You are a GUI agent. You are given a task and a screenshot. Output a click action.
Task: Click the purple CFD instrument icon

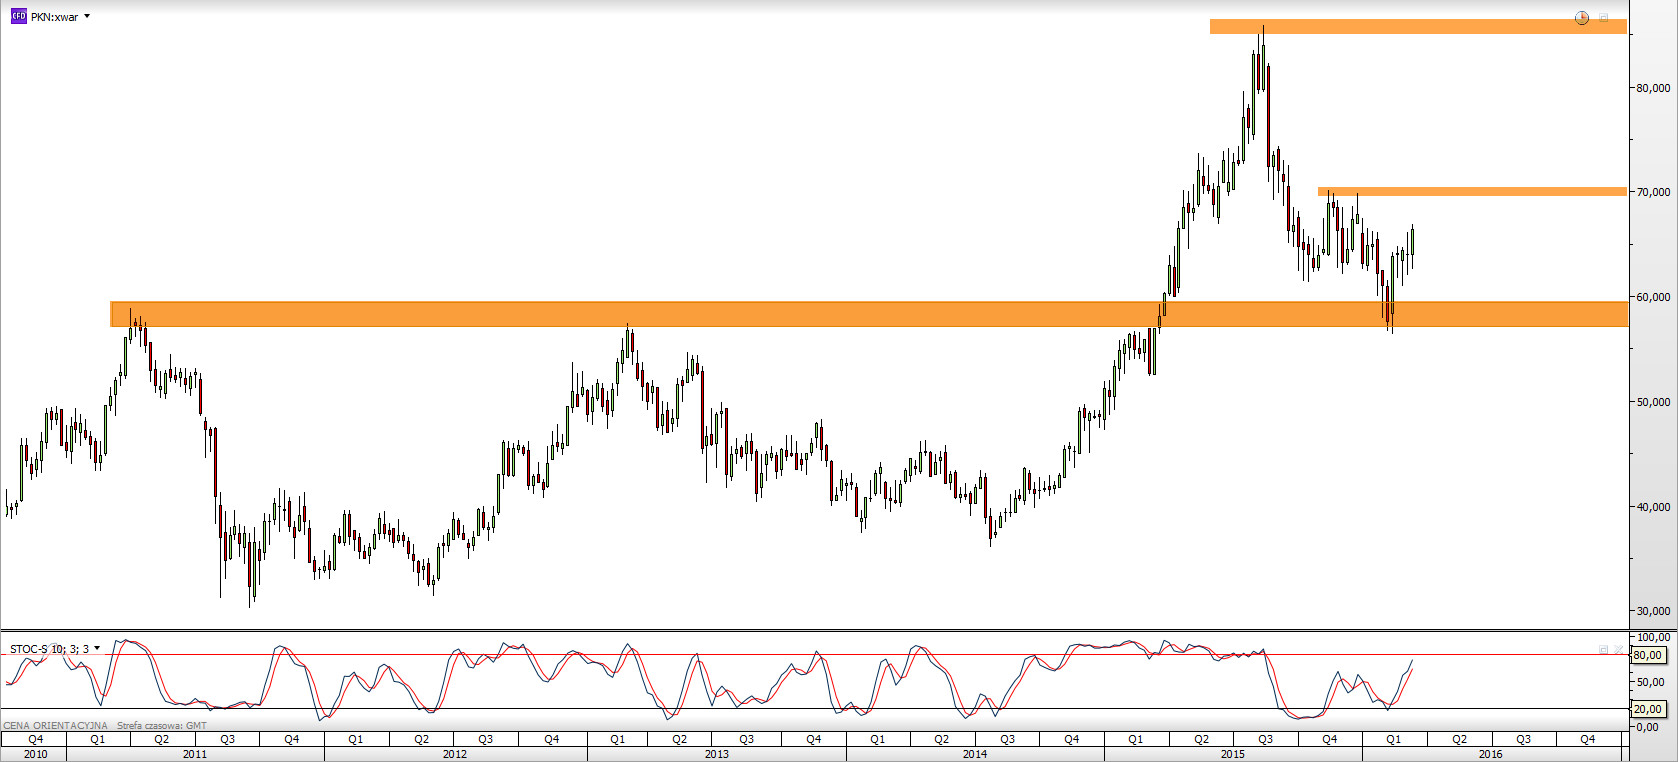18,16
